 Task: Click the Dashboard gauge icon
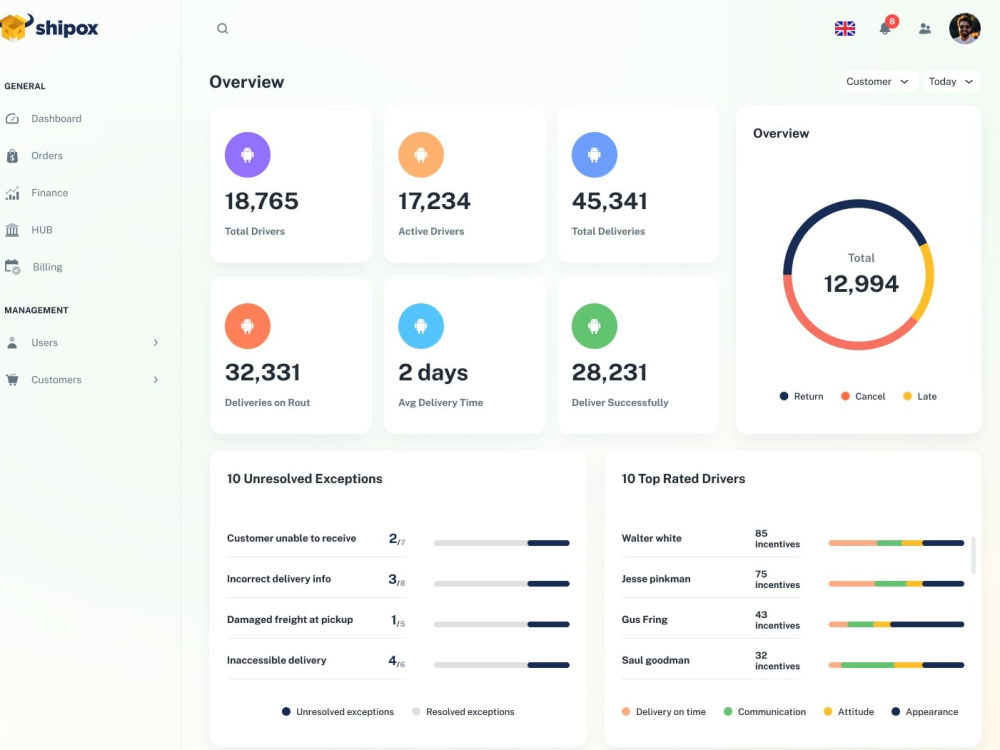[12, 119]
